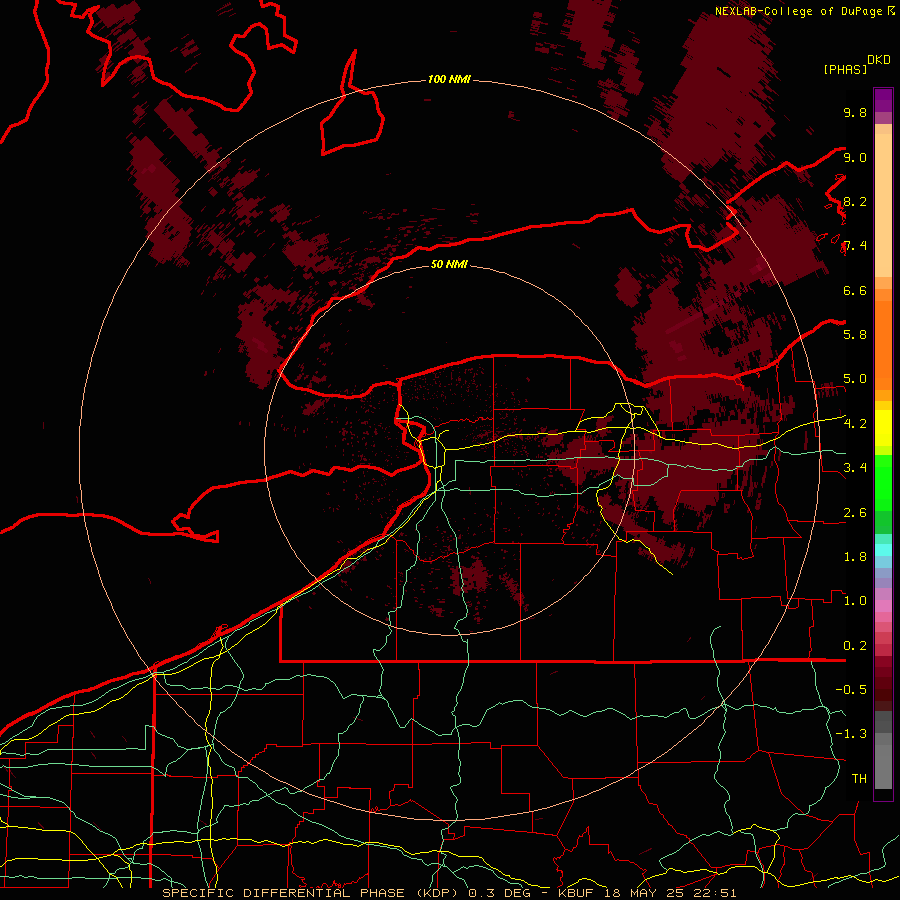Click the 5.8 value on color scale
This screenshot has width=900, height=900.
tap(855, 335)
